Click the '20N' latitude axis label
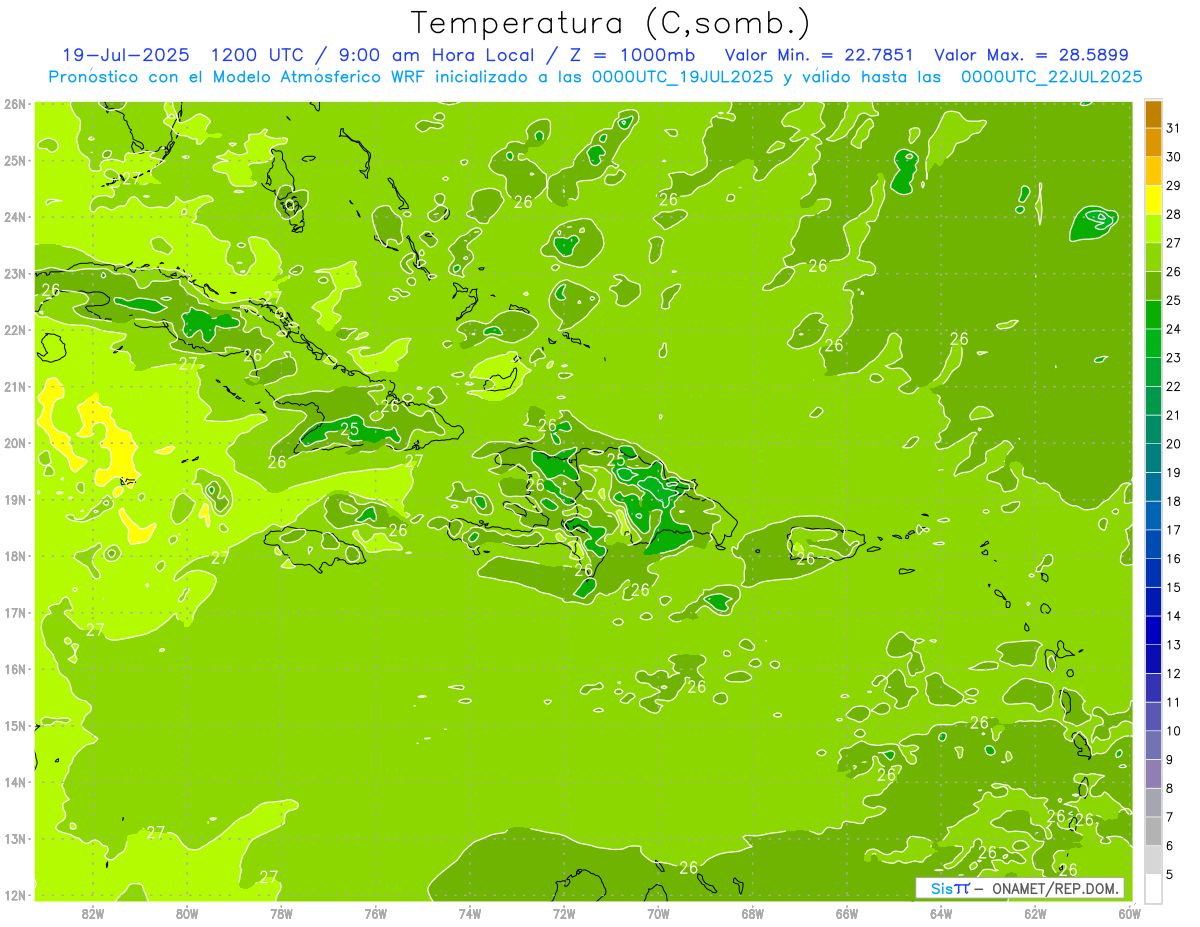Screen dimensions: 1200x927 point(14,443)
